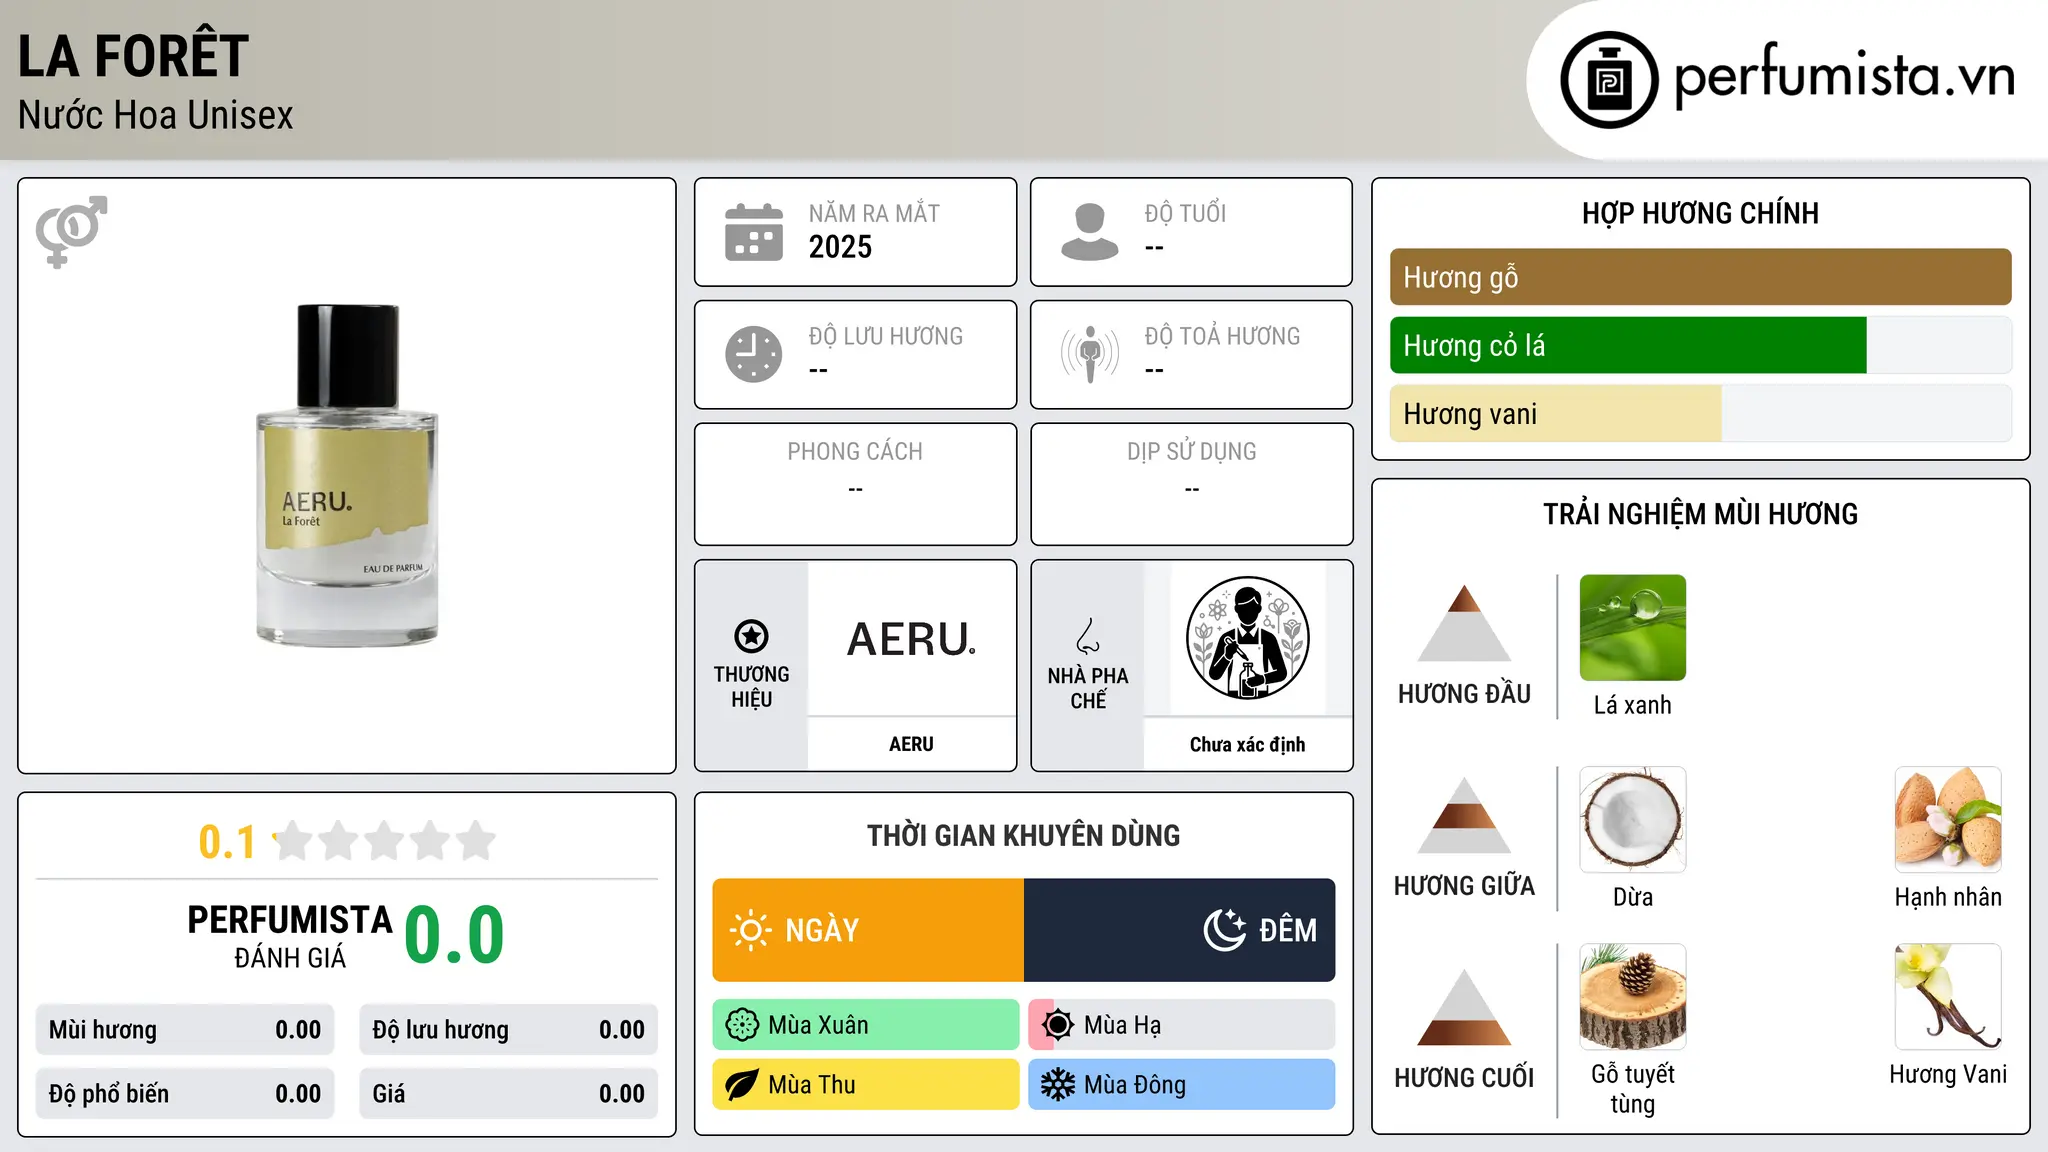Click the perfumer illustration icon
Image resolution: width=2048 pixels, height=1152 pixels.
(x=1247, y=638)
